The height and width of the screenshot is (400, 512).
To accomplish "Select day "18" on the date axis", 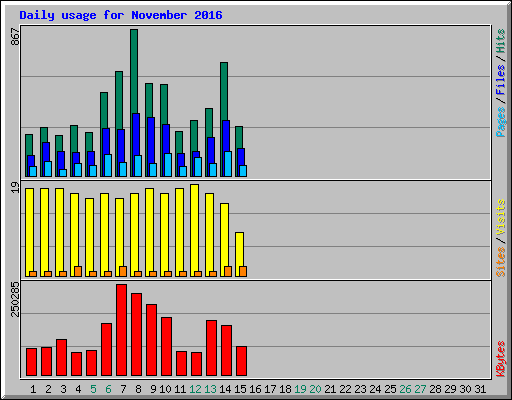I will tap(285, 389).
